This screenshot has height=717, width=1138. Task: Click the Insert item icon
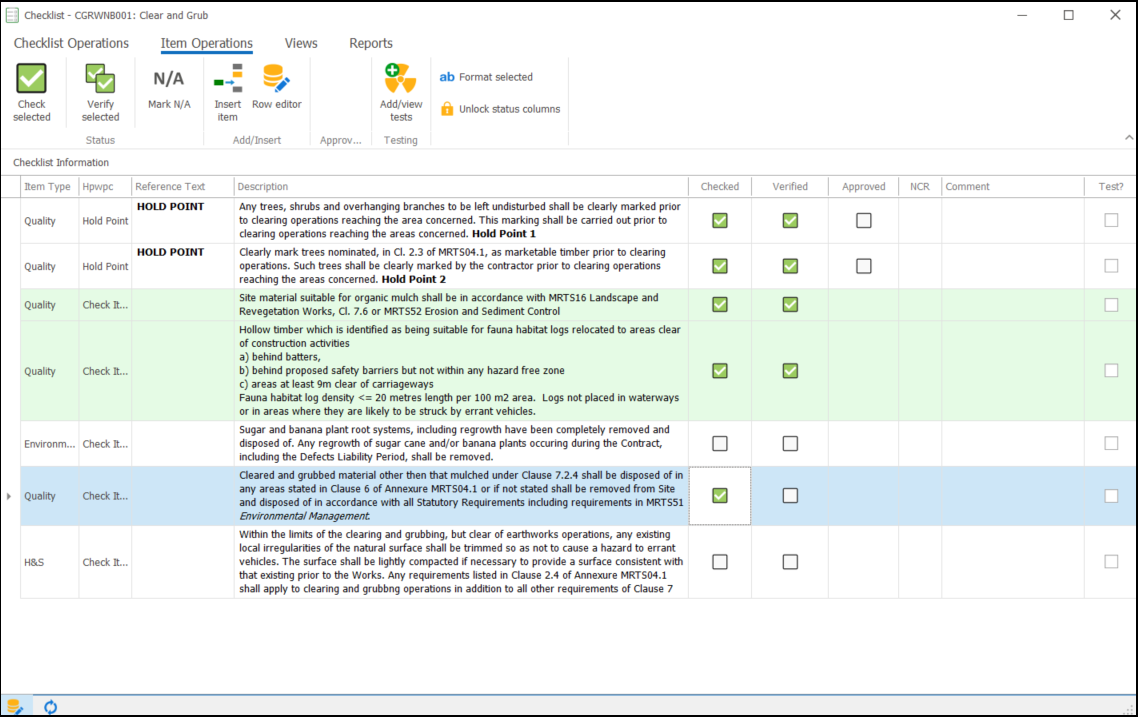227,90
